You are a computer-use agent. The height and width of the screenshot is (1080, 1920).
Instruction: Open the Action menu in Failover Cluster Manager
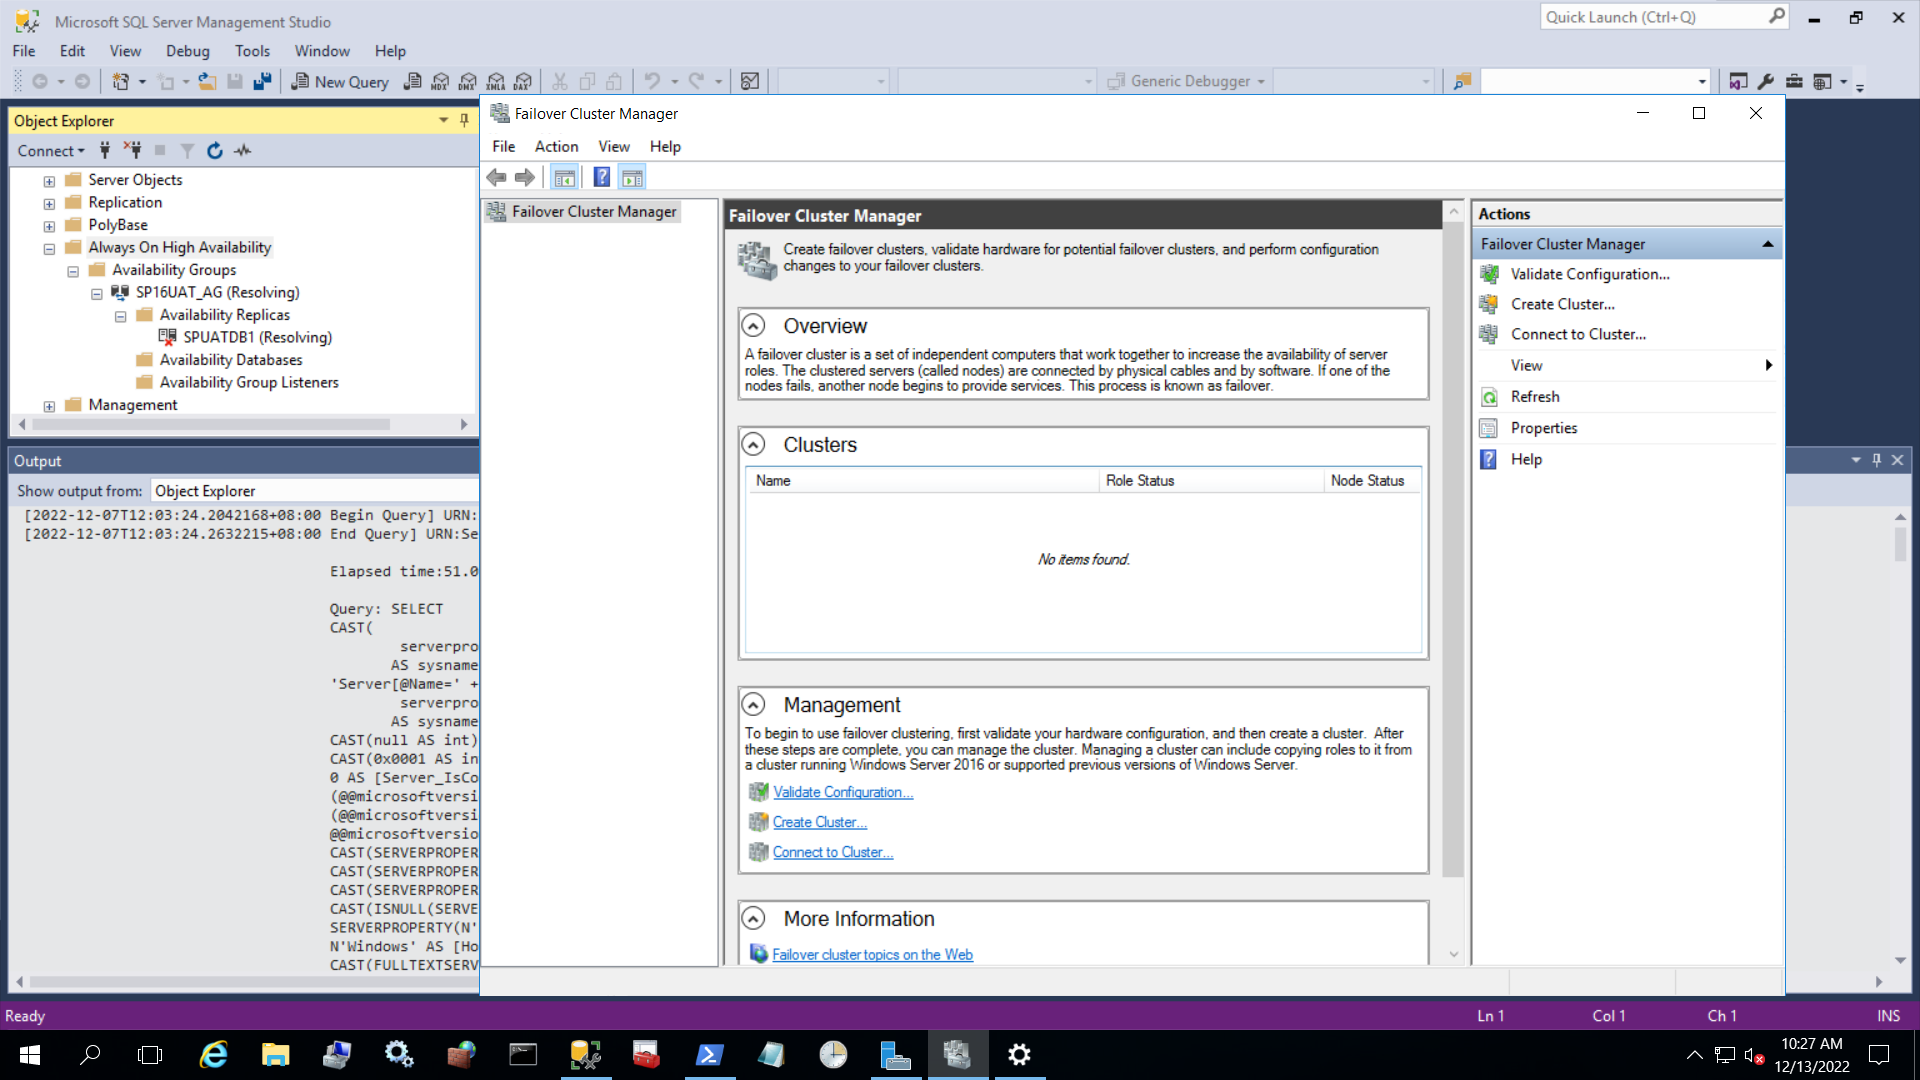pyautogui.click(x=556, y=146)
